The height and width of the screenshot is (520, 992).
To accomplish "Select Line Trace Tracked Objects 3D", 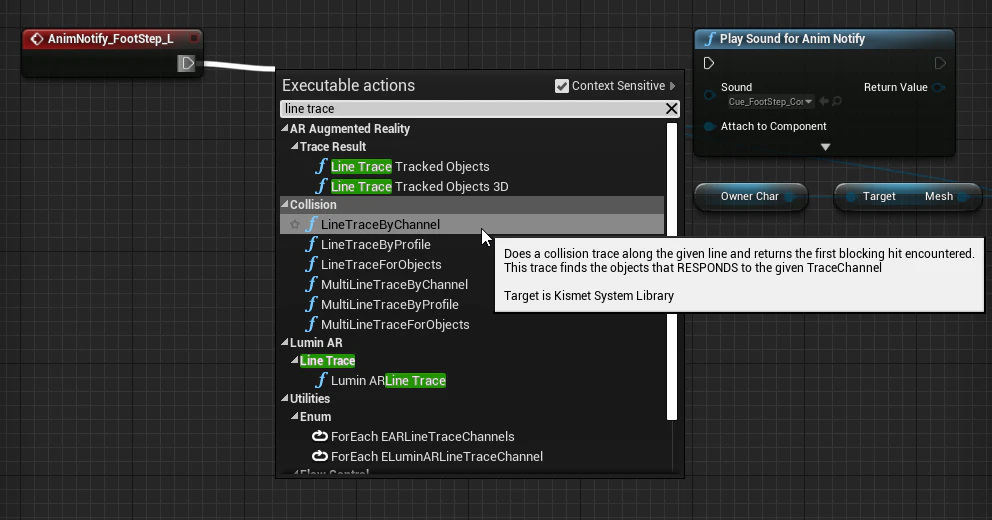I will pyautogui.click(x=419, y=187).
